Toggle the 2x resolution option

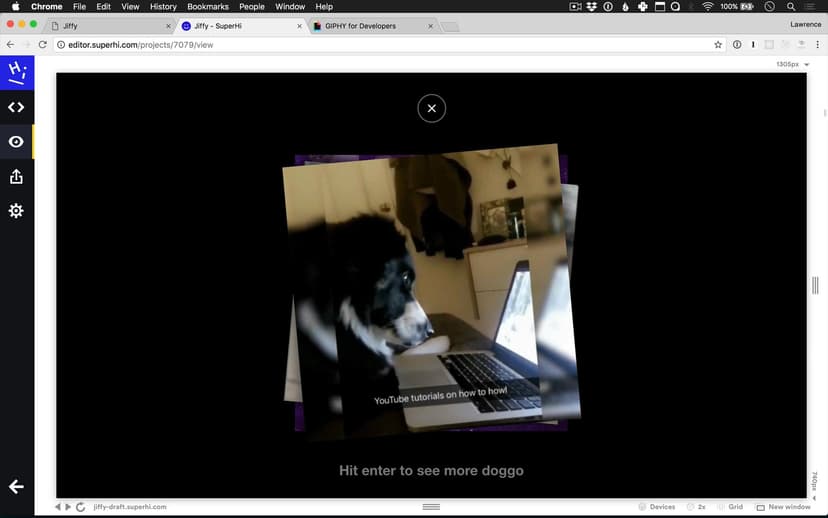pos(696,507)
